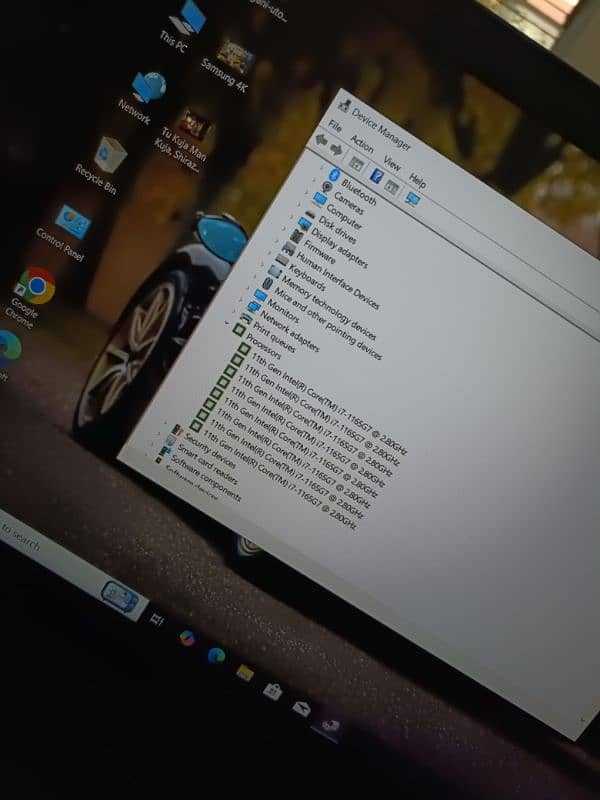Click the Network adapters label

pos(289,332)
